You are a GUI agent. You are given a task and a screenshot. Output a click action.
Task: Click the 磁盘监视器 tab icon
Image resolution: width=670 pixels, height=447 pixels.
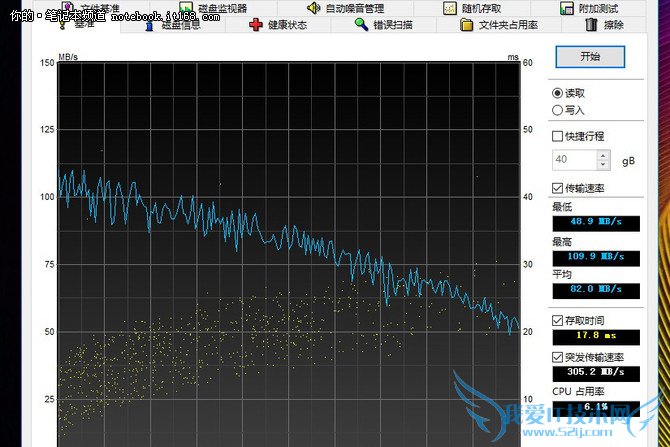[186, 8]
